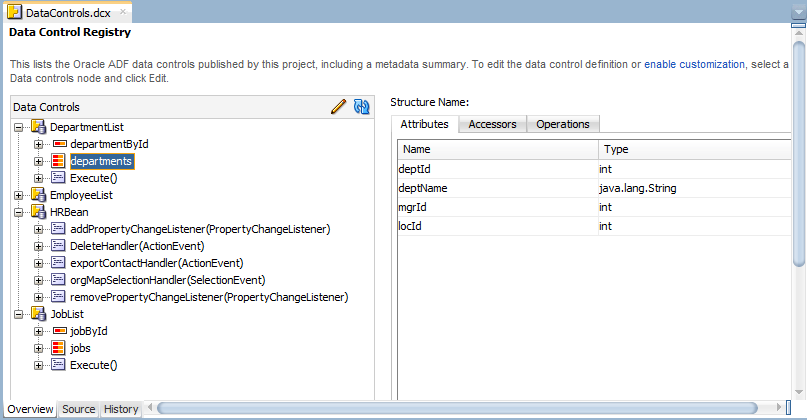Select the departments tree item
This screenshot has width=807, height=420.
point(101,161)
